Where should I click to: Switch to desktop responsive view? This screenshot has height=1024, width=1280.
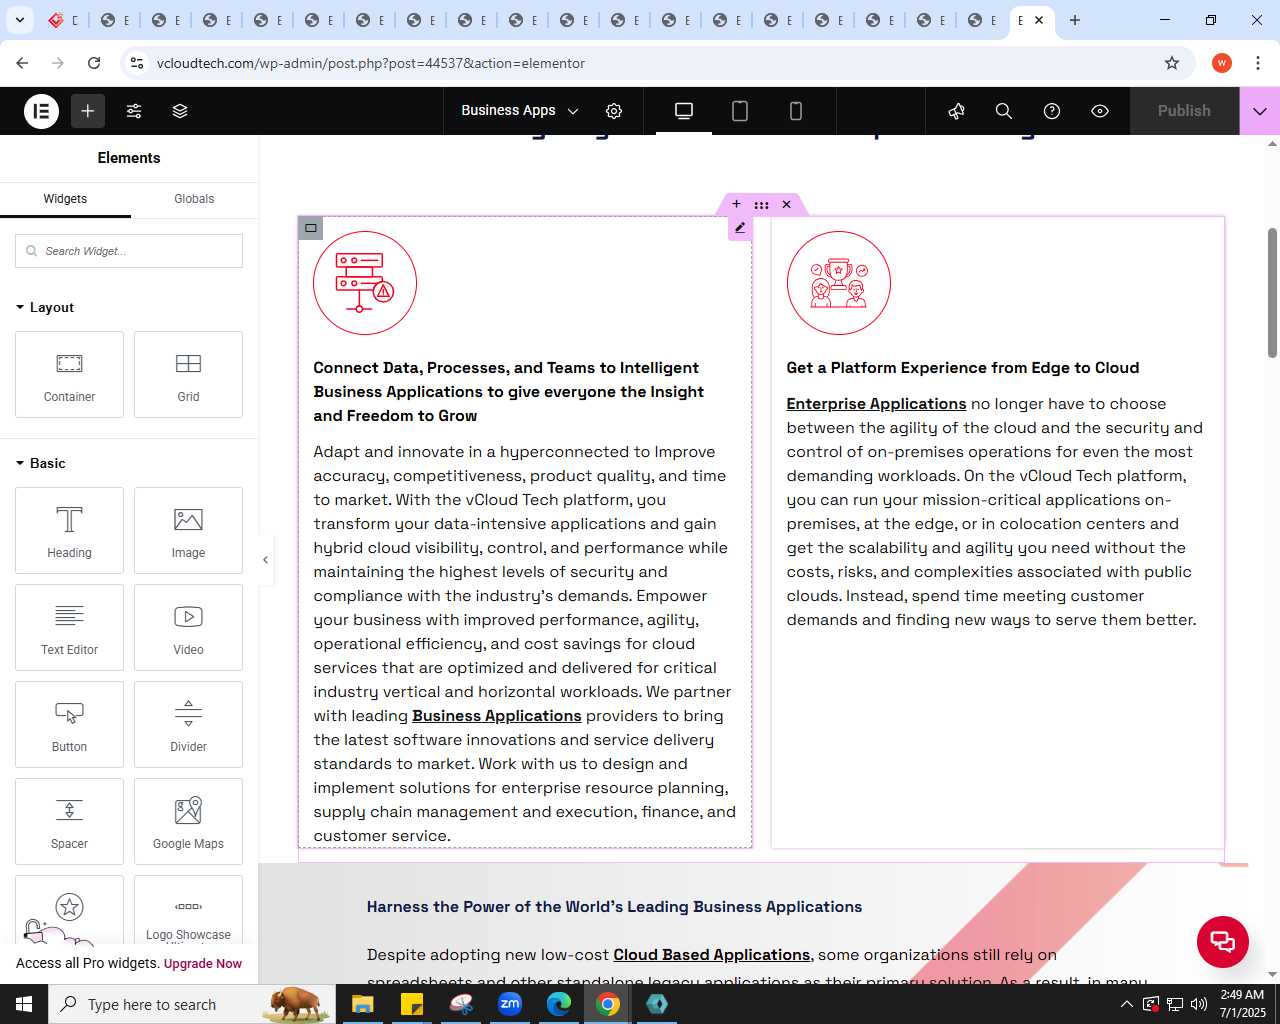[684, 111]
